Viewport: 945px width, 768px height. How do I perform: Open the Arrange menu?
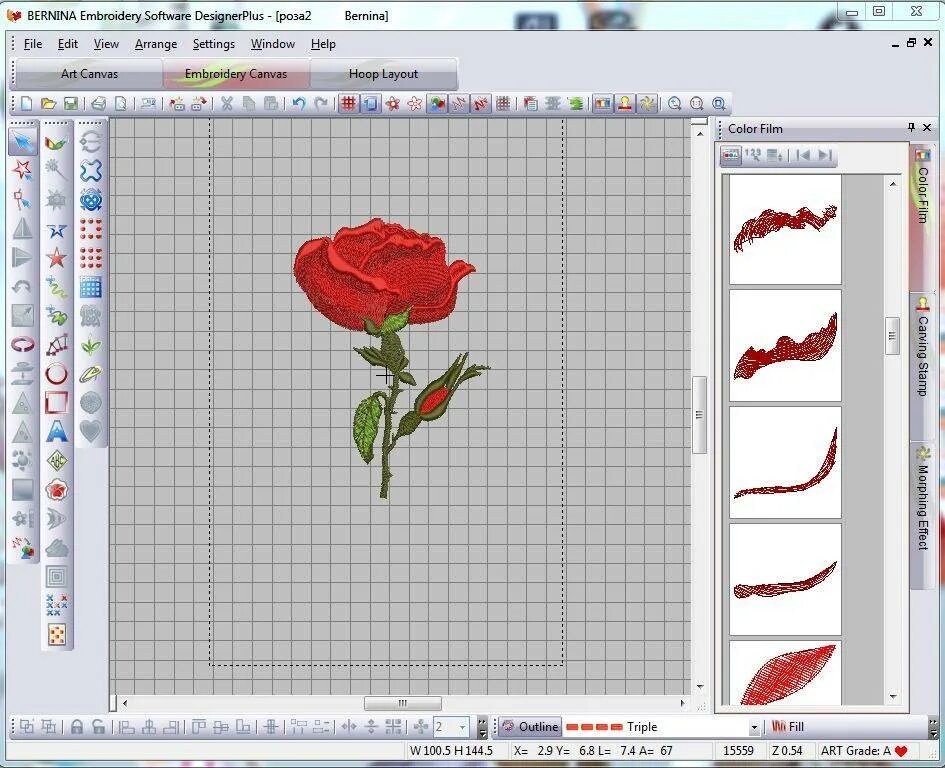156,44
